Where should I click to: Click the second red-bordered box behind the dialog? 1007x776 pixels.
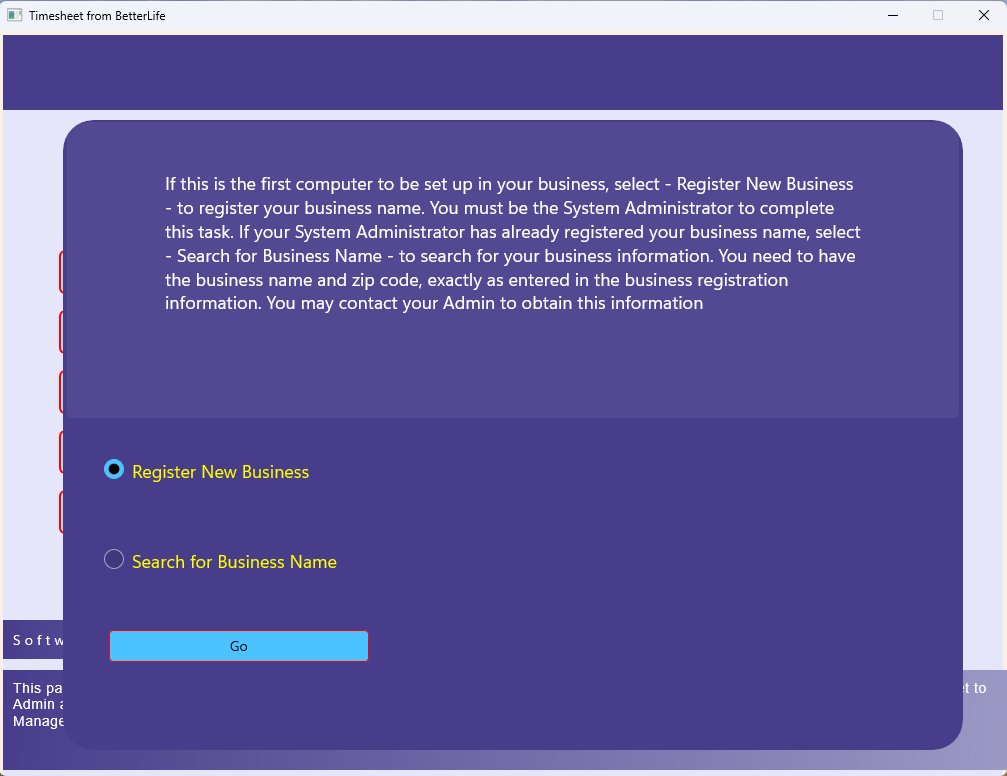pos(61,332)
